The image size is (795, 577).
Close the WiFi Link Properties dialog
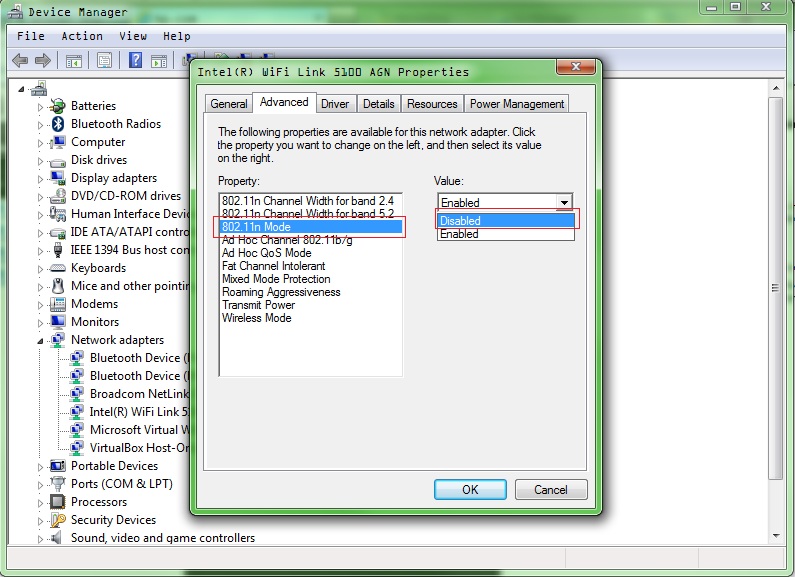click(x=575, y=66)
